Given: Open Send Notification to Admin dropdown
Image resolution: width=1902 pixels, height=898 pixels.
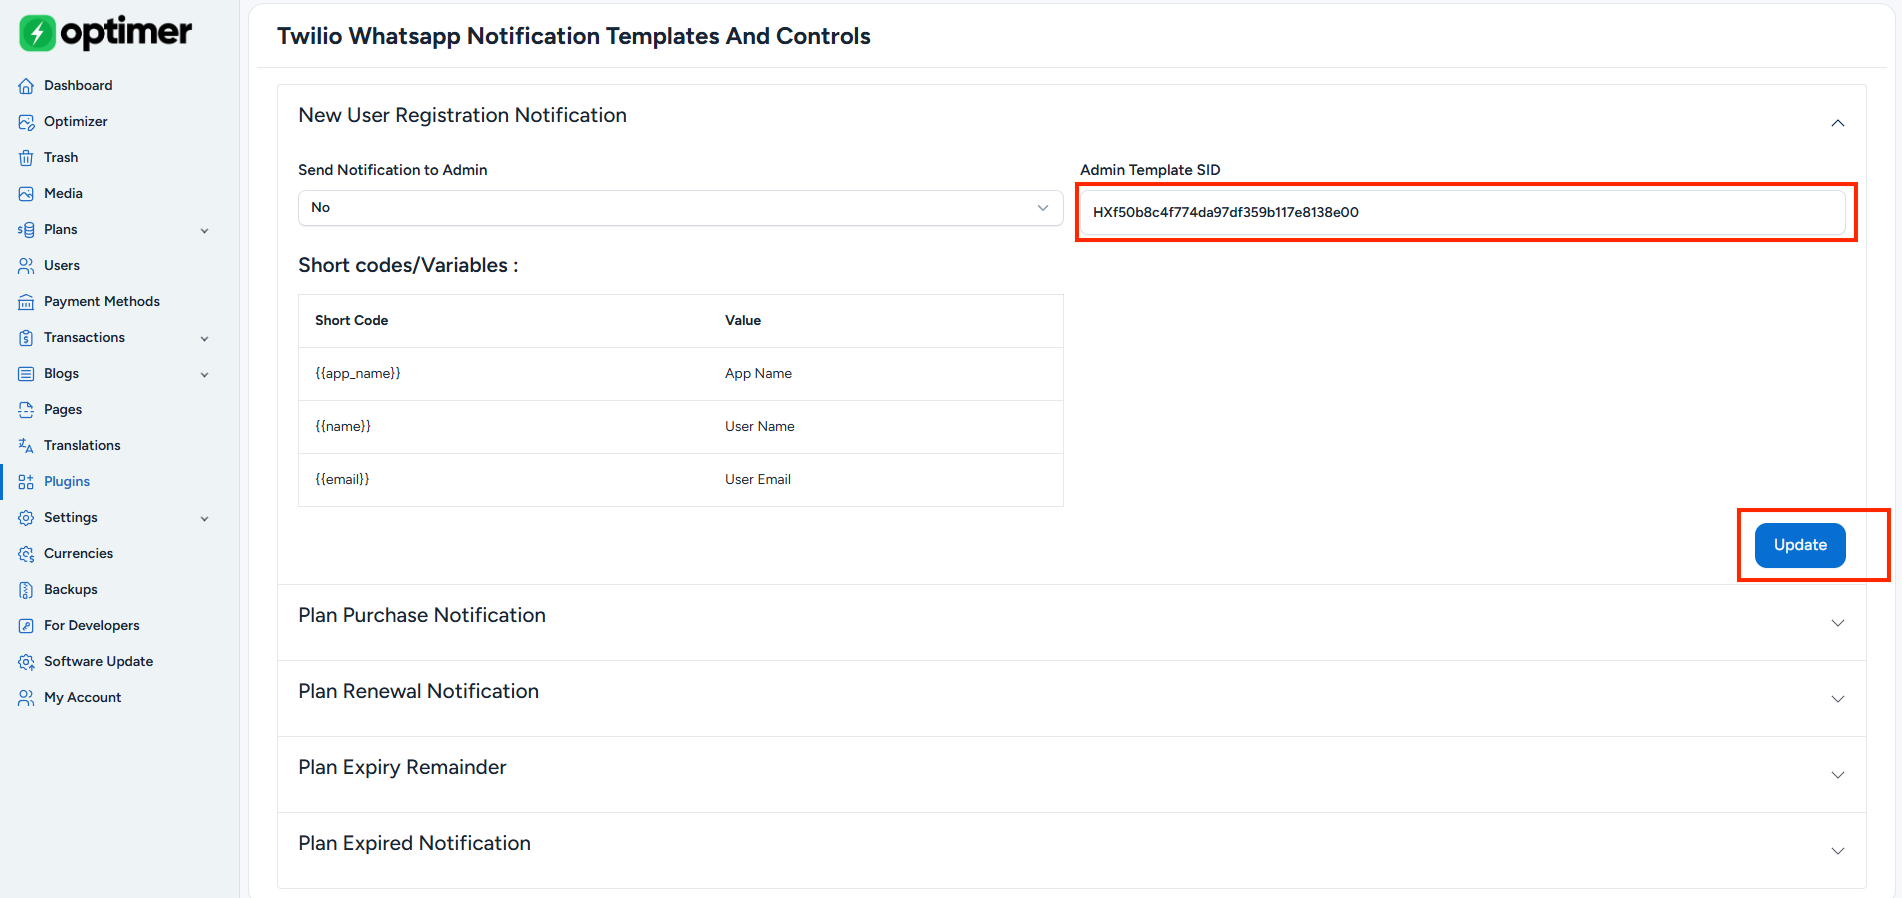Looking at the screenshot, I should point(680,208).
